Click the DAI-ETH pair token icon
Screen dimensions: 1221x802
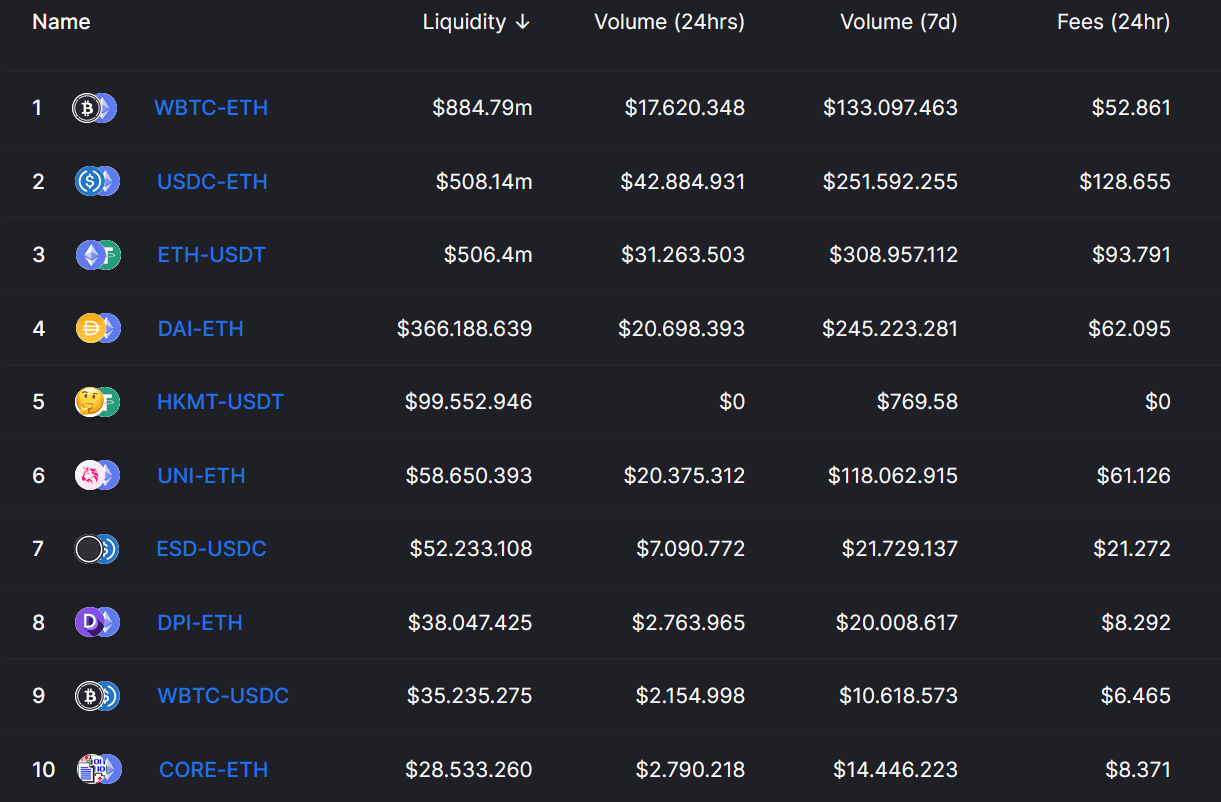pos(97,328)
